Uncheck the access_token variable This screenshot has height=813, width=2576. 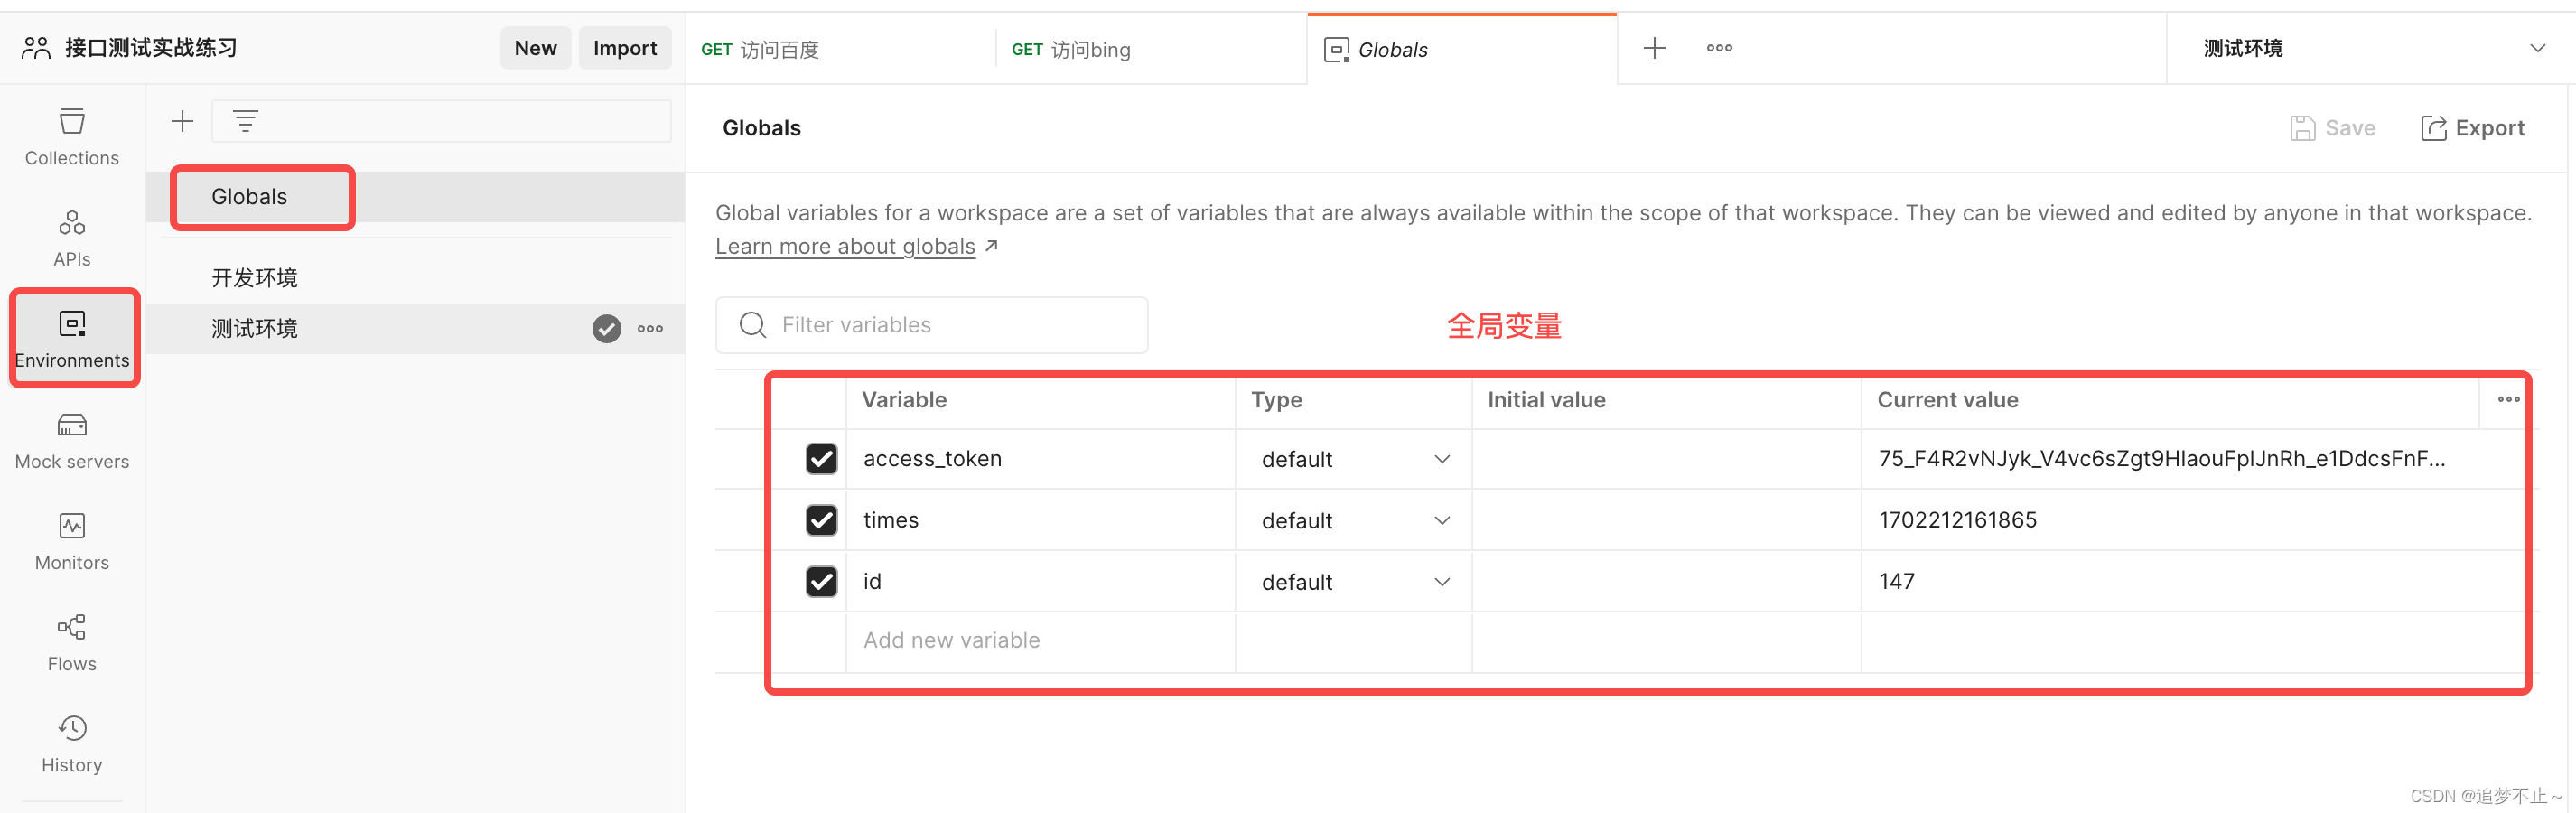(x=821, y=459)
